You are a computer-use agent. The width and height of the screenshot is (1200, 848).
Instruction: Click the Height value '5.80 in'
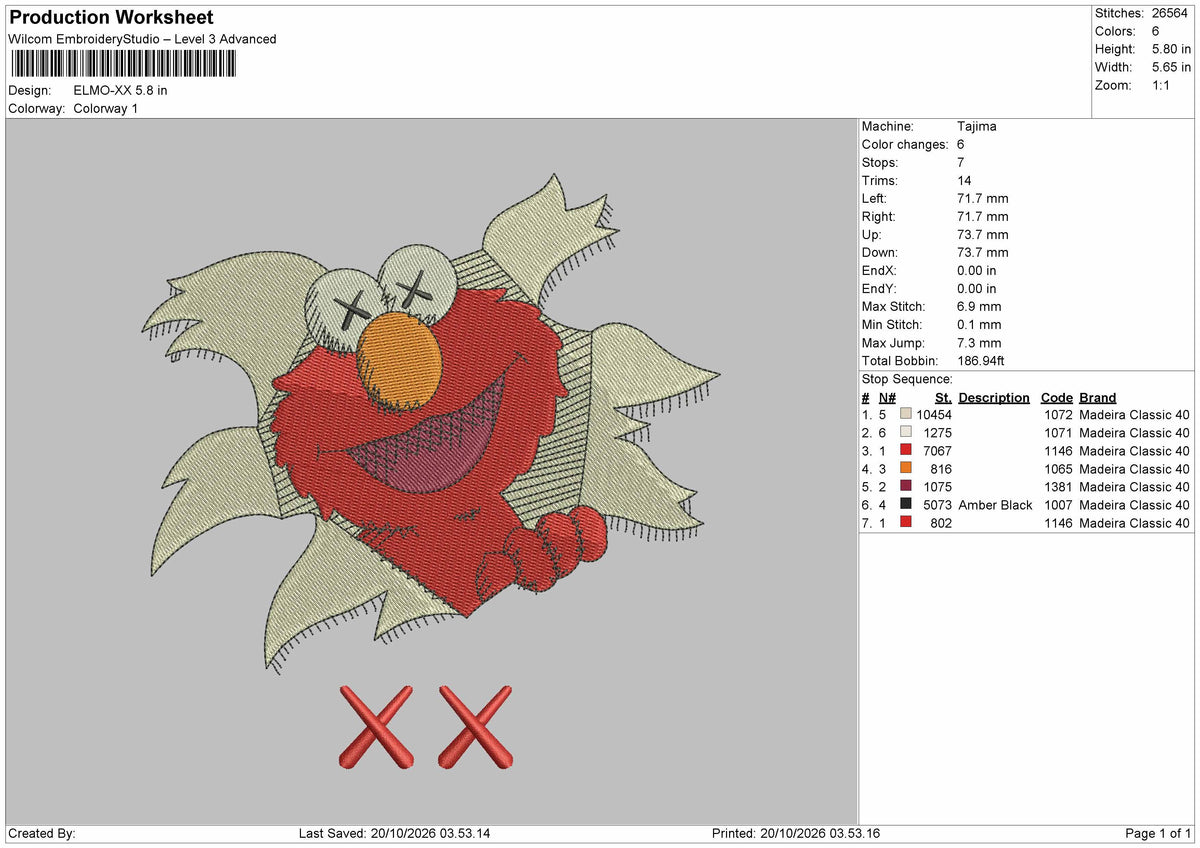click(1170, 49)
